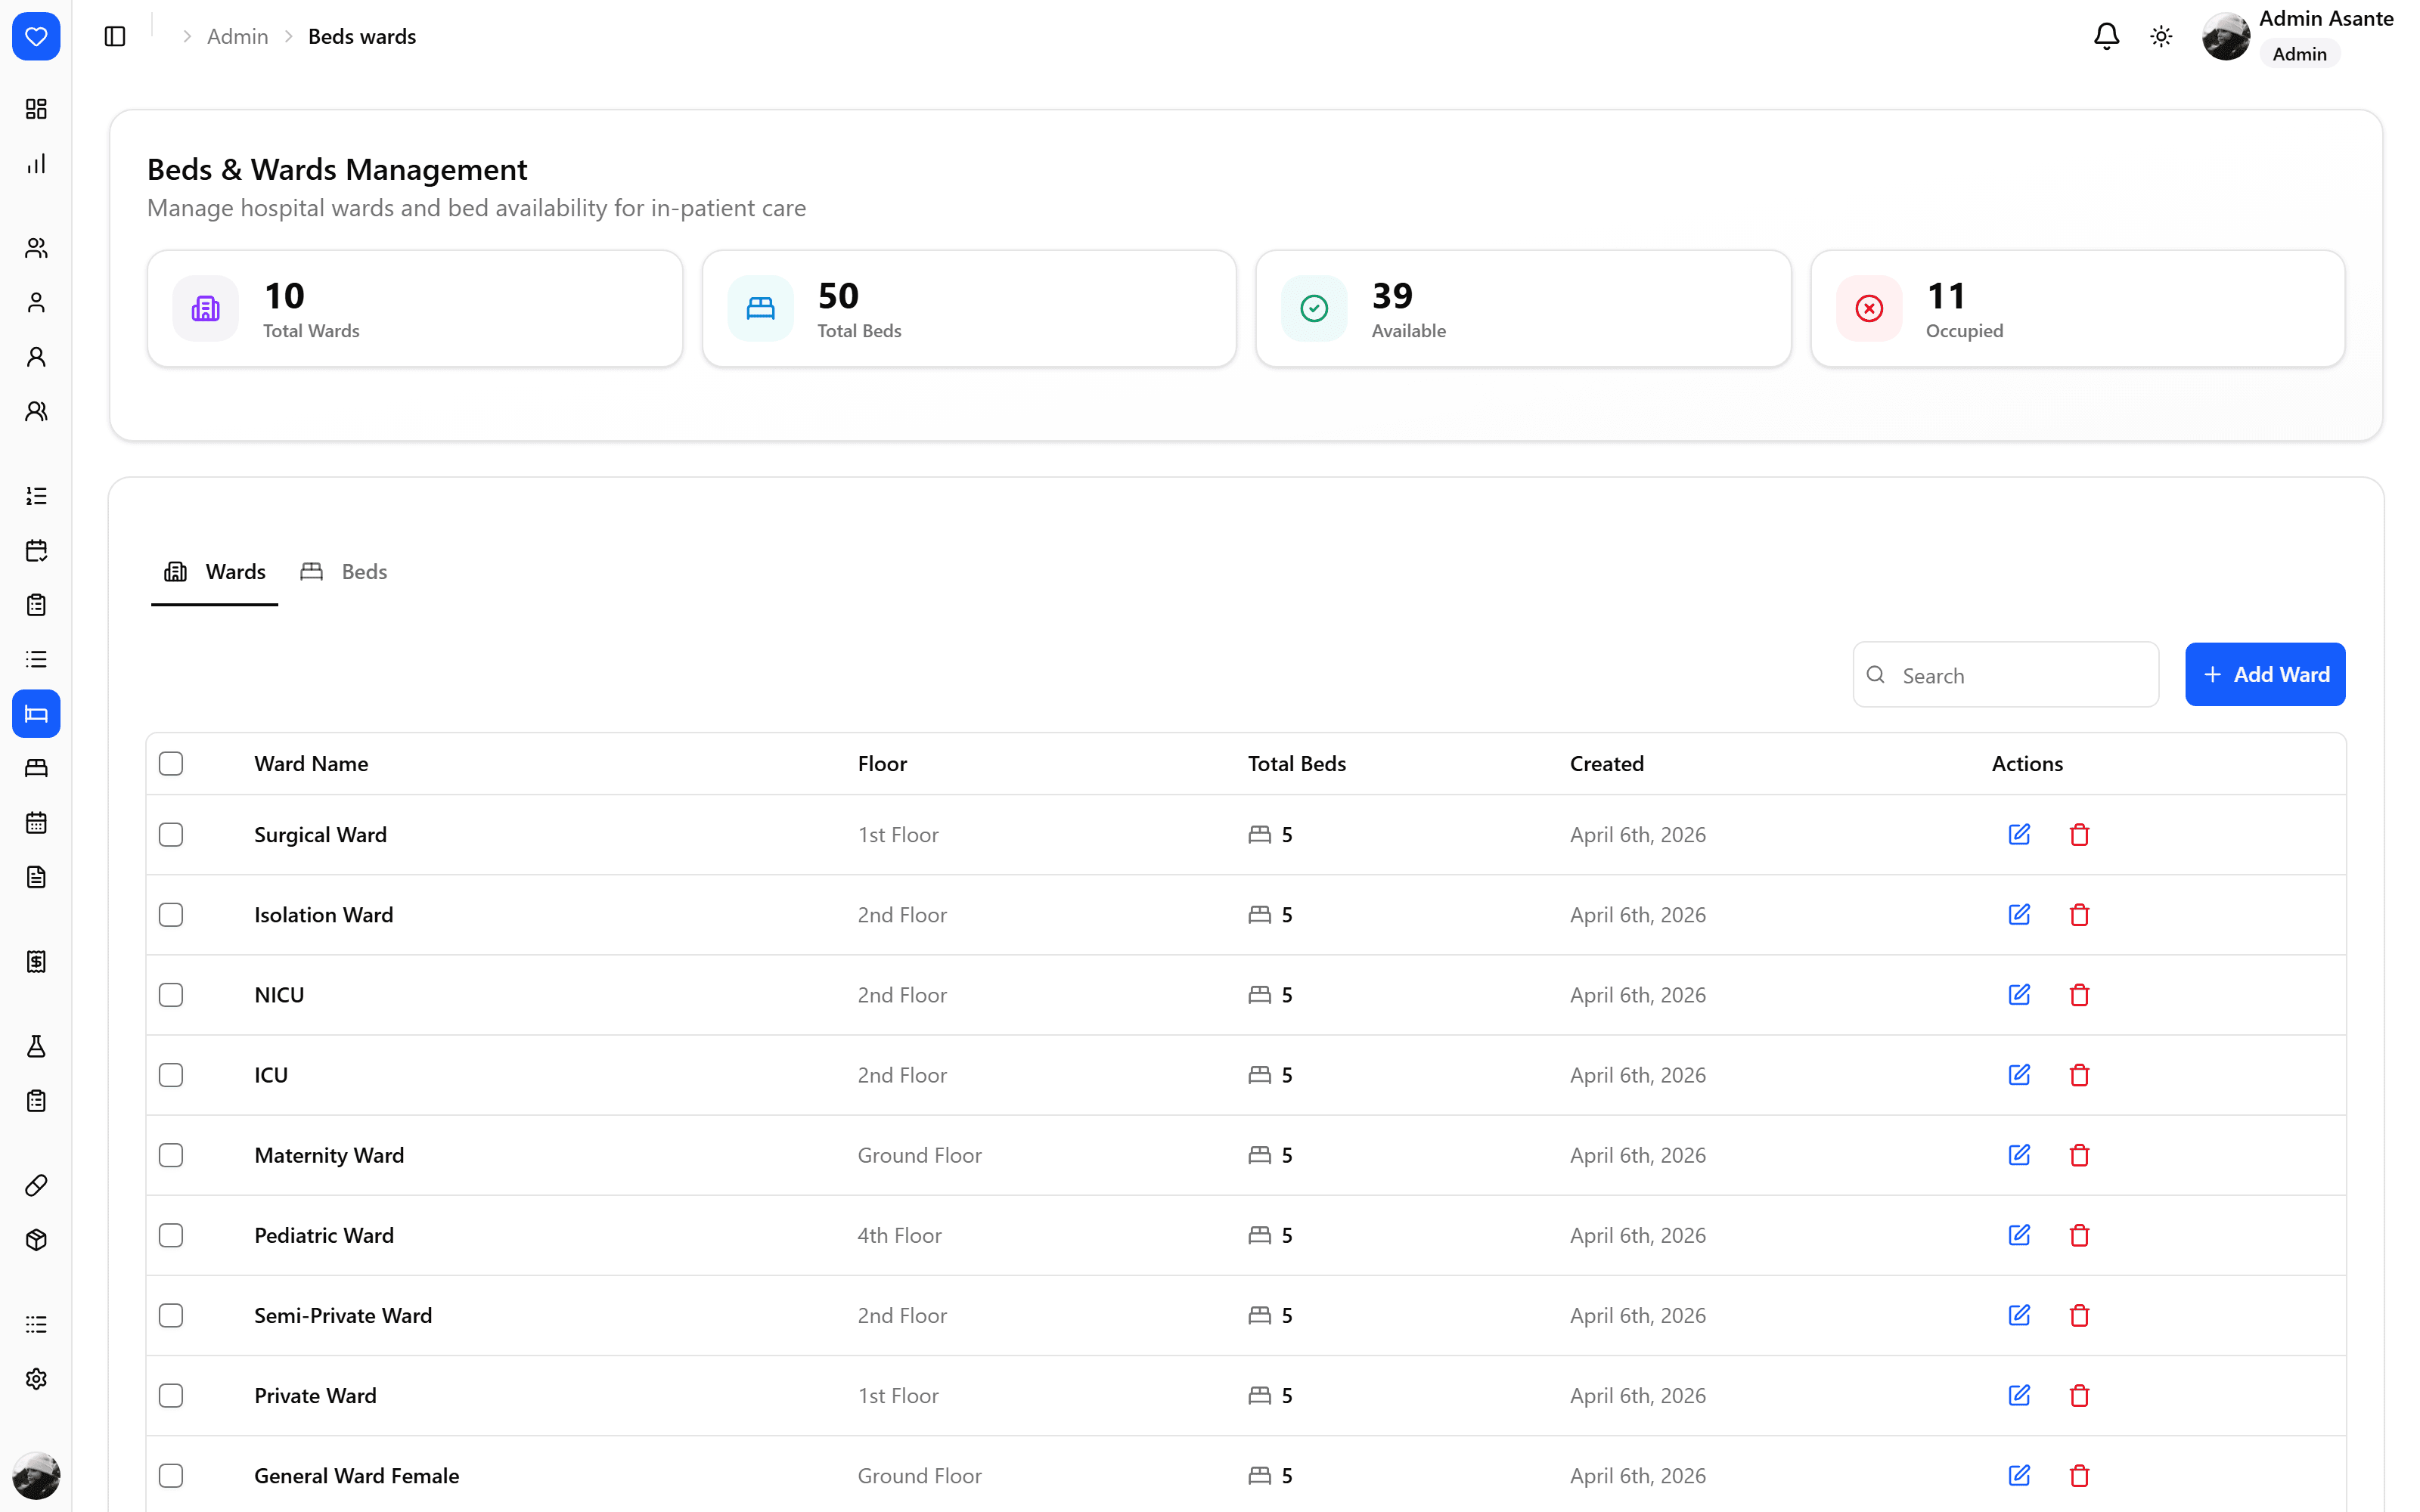Click the heart logo in sidebar
Screen dimensions: 2420x1512
click(x=36, y=37)
